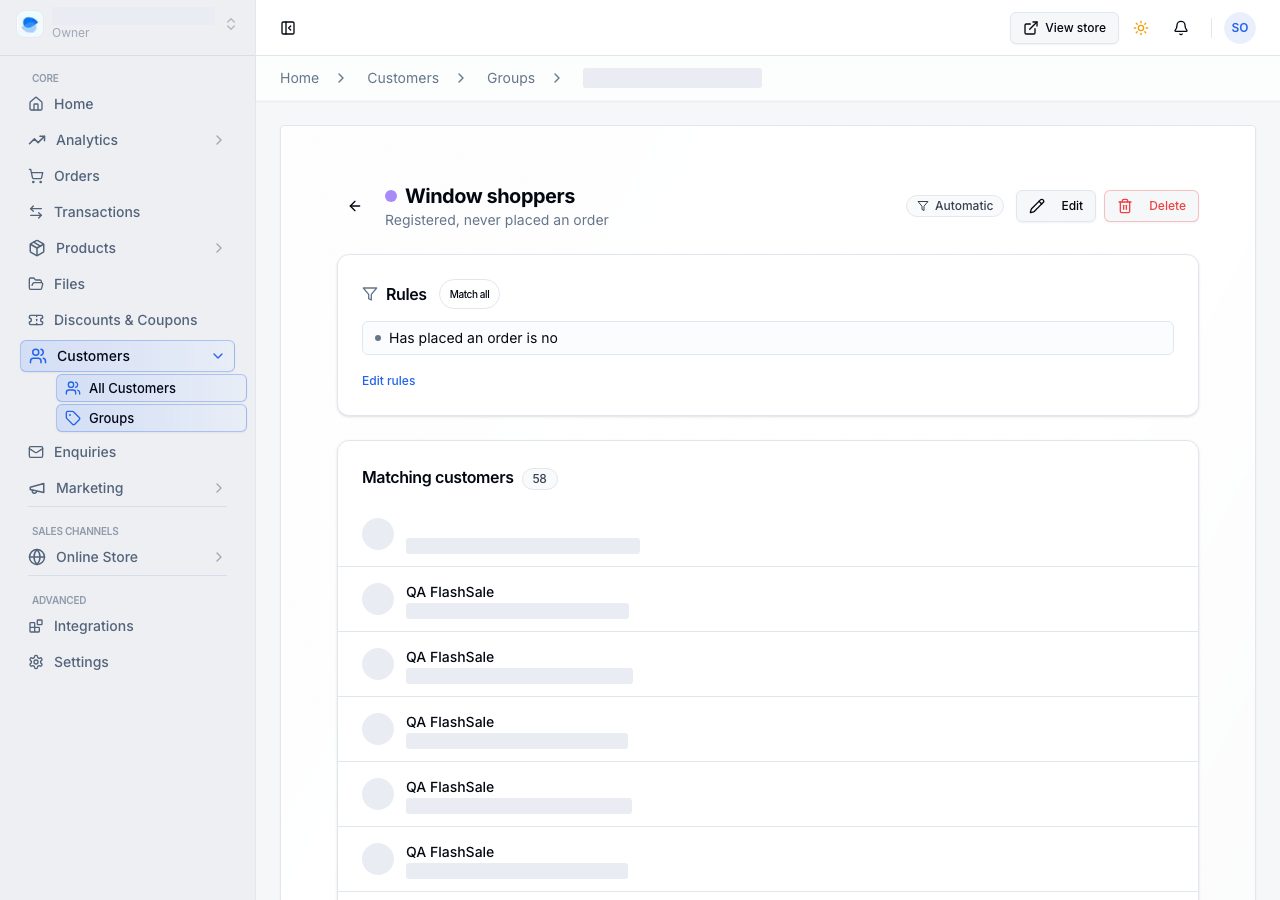Select All Customers submenu item
Viewport: 1280px width, 900px height.
click(x=151, y=388)
